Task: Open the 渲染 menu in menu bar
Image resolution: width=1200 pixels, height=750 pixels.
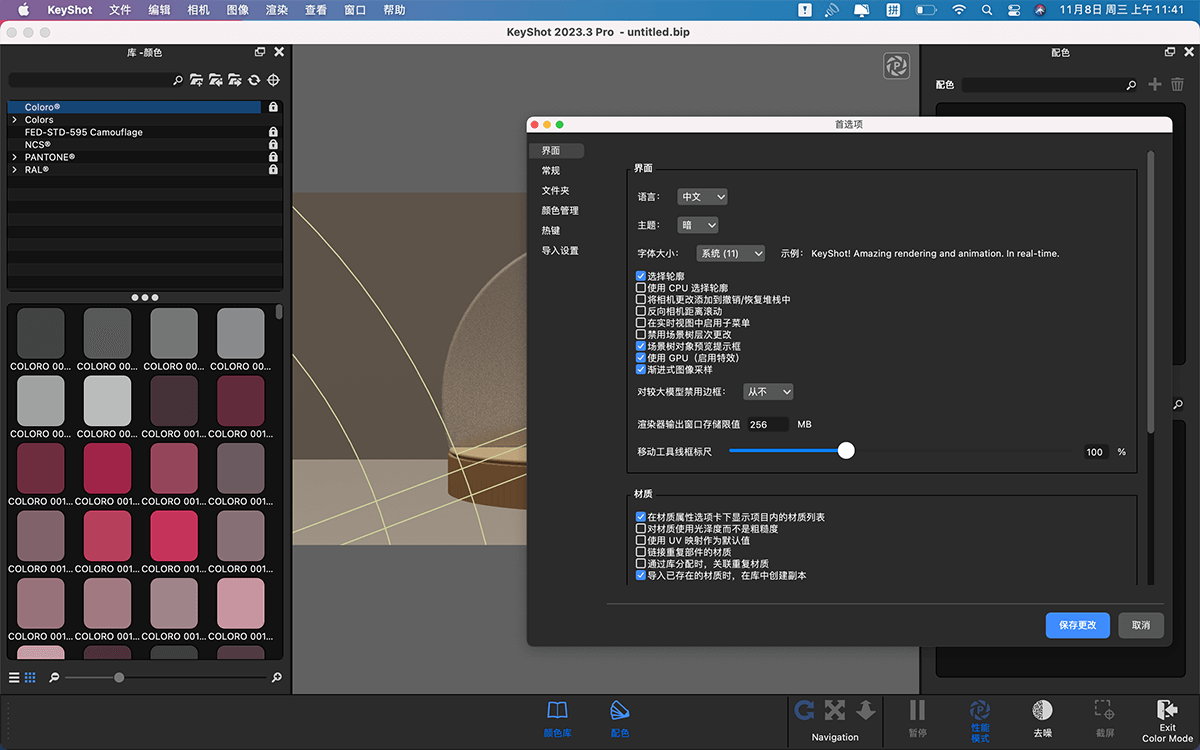Action: (278, 10)
